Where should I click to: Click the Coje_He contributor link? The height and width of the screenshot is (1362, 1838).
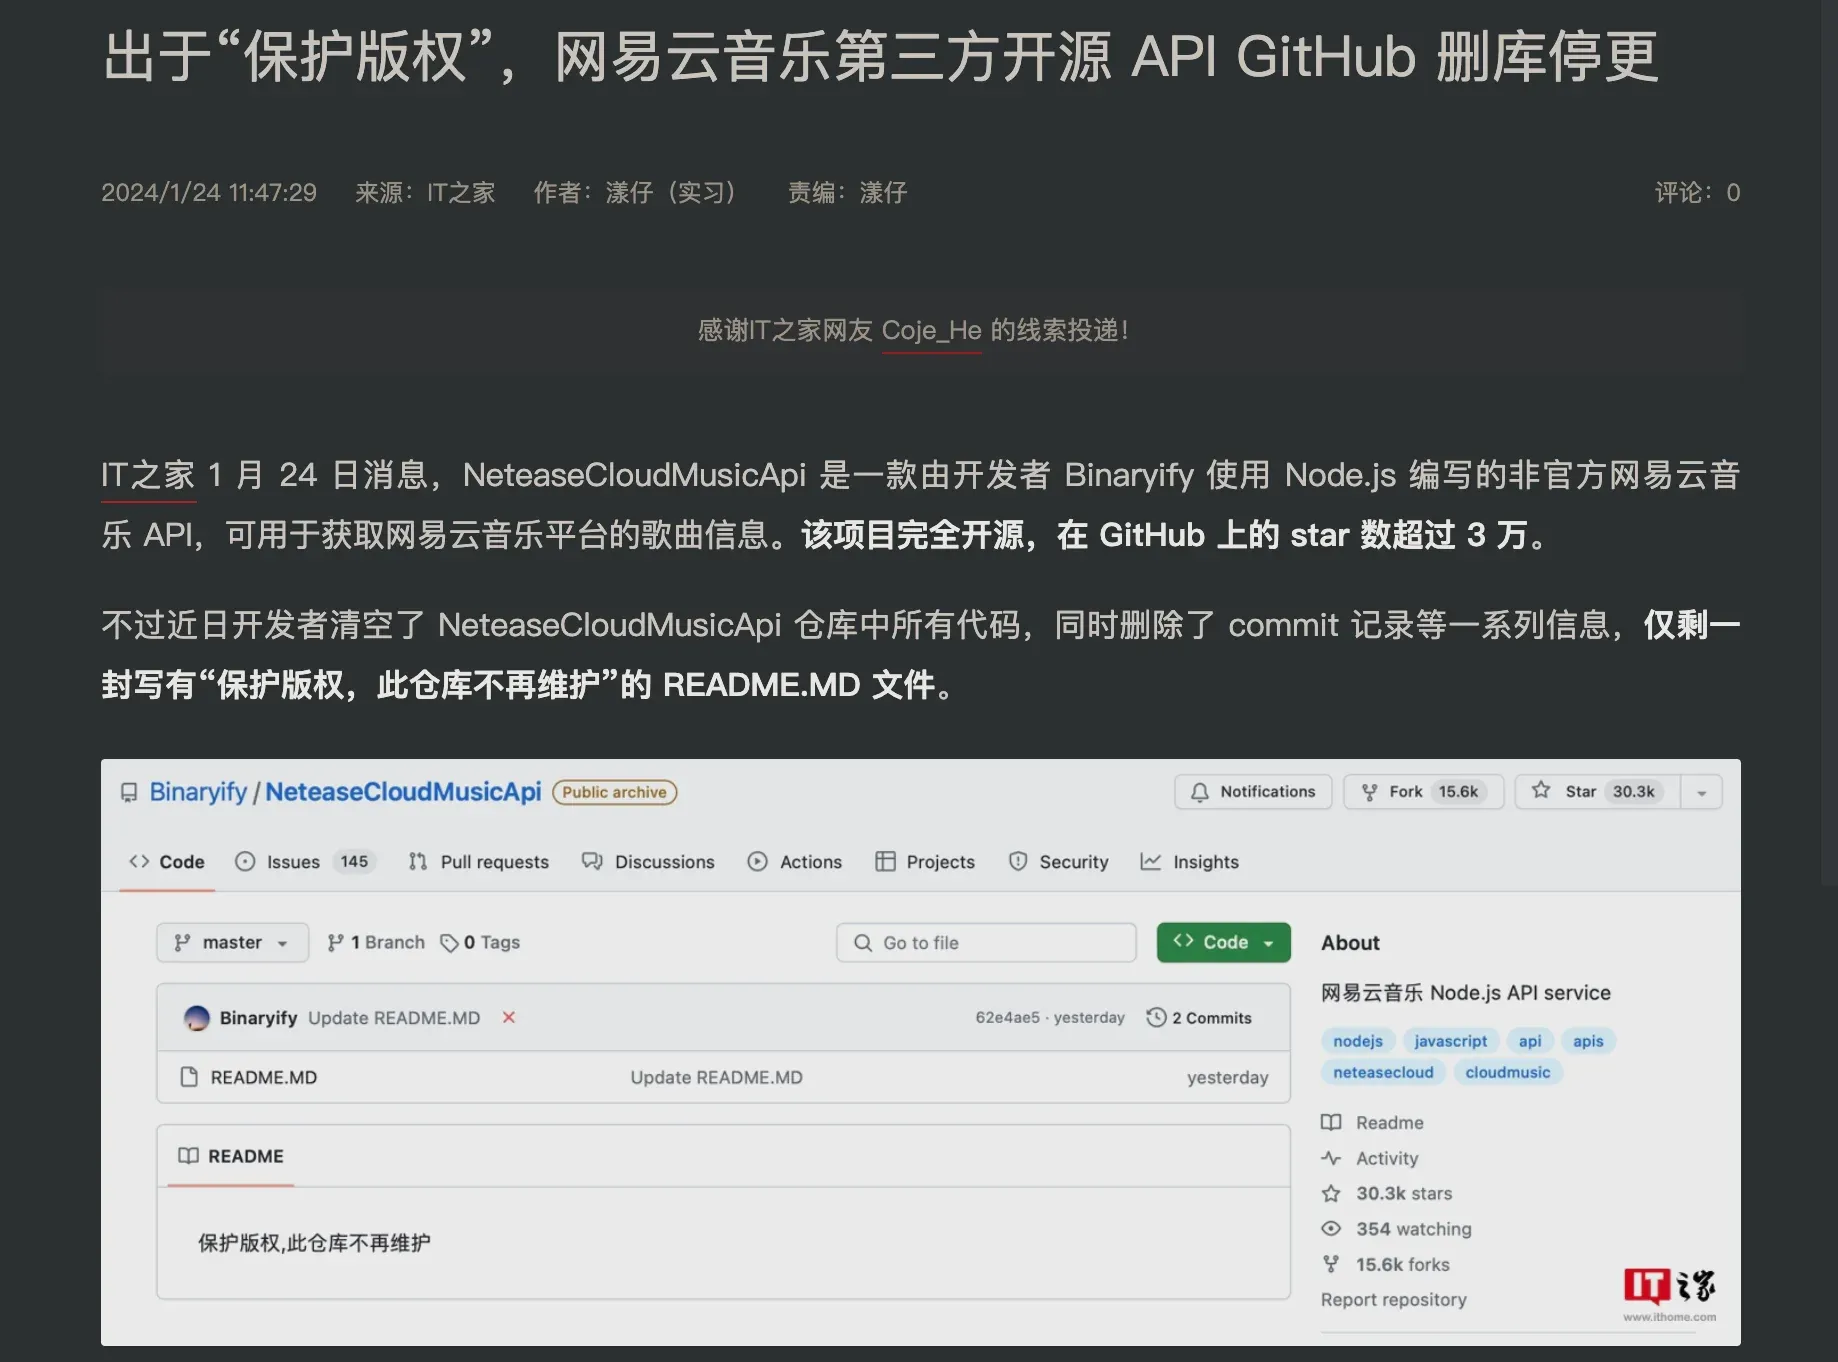click(x=930, y=330)
